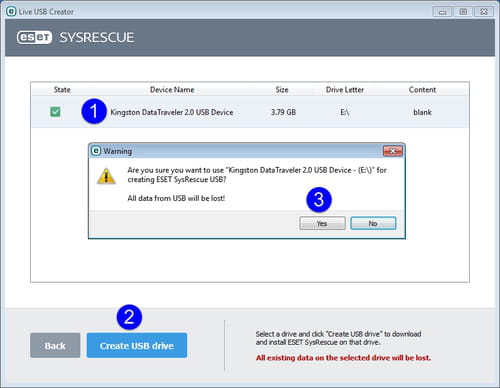Click the Size column header
This screenshot has width=500, height=388.
point(282,90)
